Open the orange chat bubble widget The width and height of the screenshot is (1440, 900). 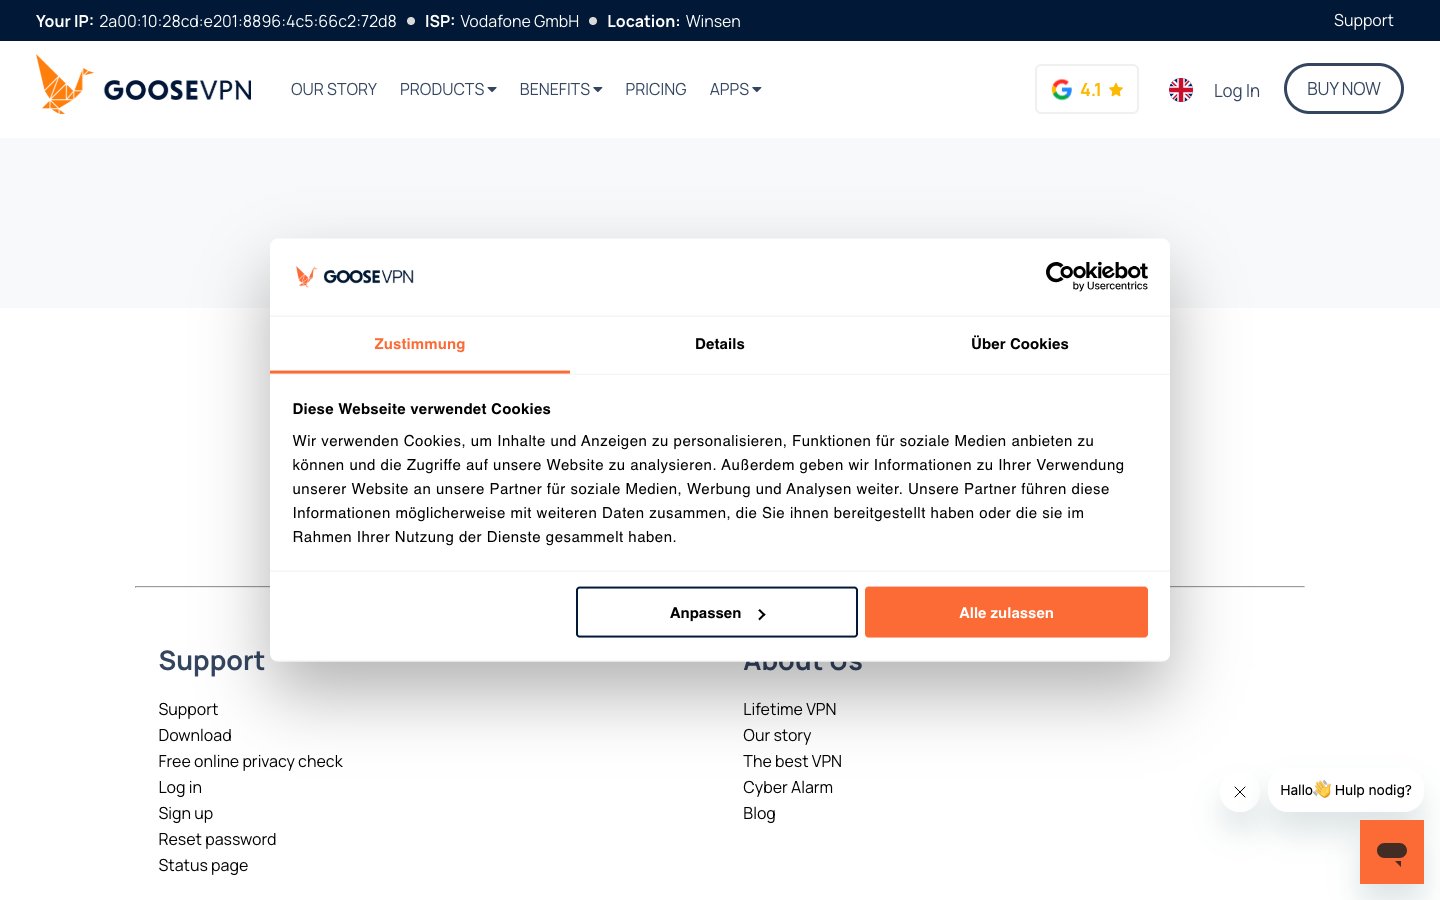[1392, 852]
